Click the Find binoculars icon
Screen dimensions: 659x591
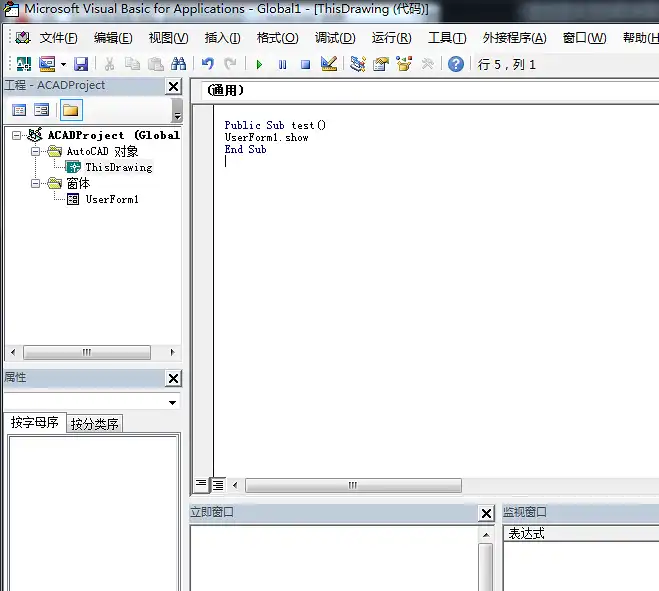coord(178,64)
